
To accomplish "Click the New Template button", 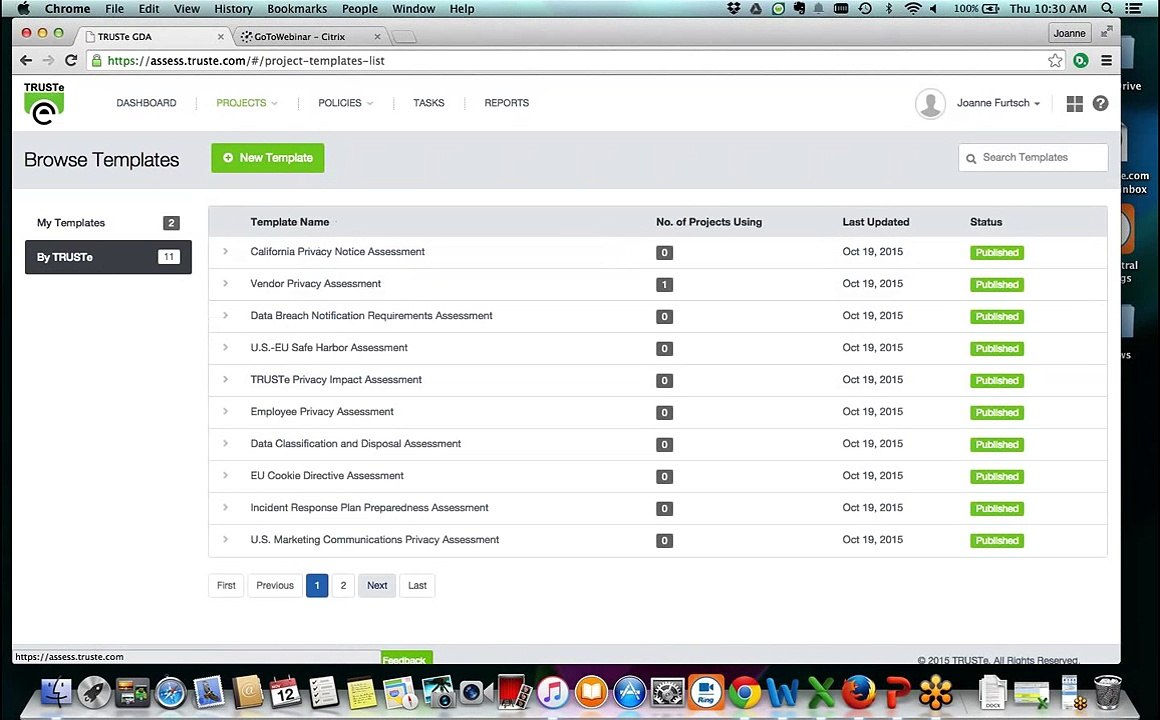I will pyautogui.click(x=268, y=158).
